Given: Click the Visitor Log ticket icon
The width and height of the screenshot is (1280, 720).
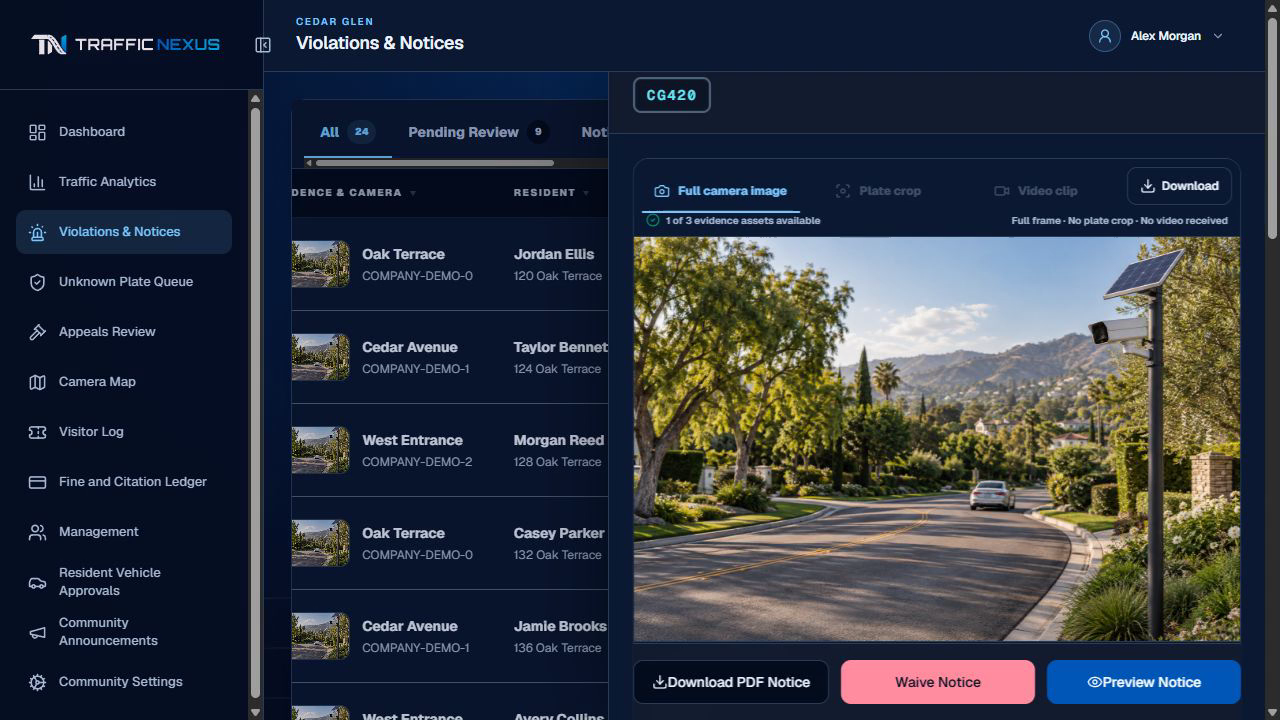Looking at the screenshot, I should coord(37,432).
